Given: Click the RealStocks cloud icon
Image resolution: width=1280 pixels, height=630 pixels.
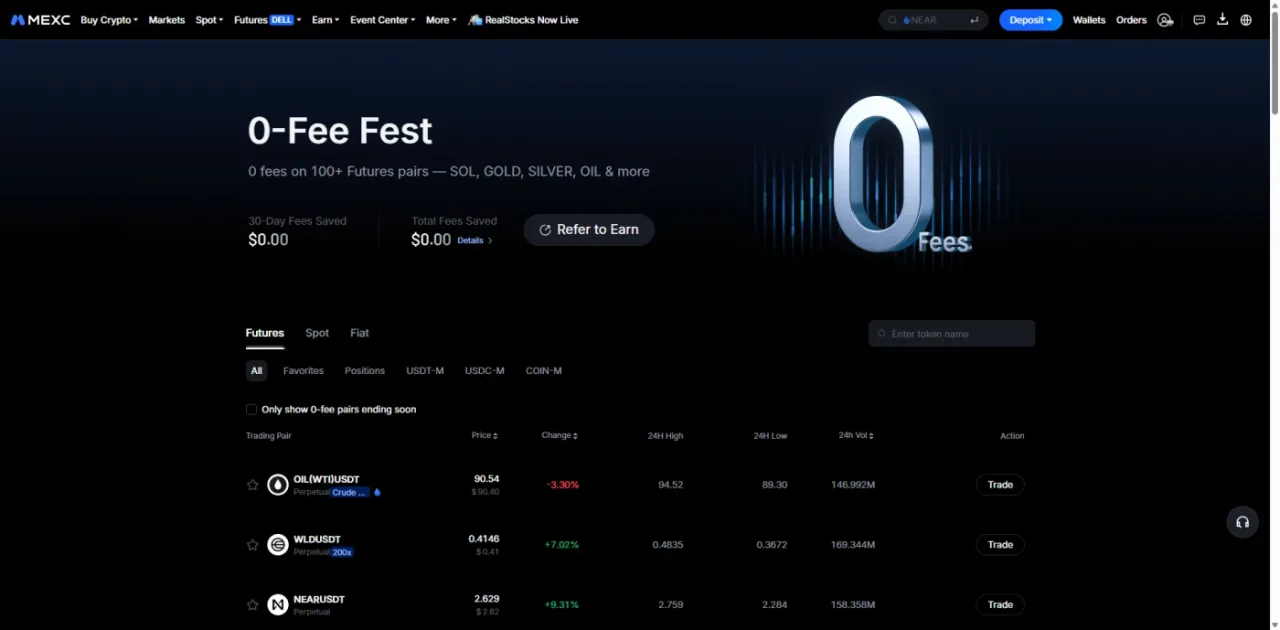Looking at the screenshot, I should click(x=475, y=20).
